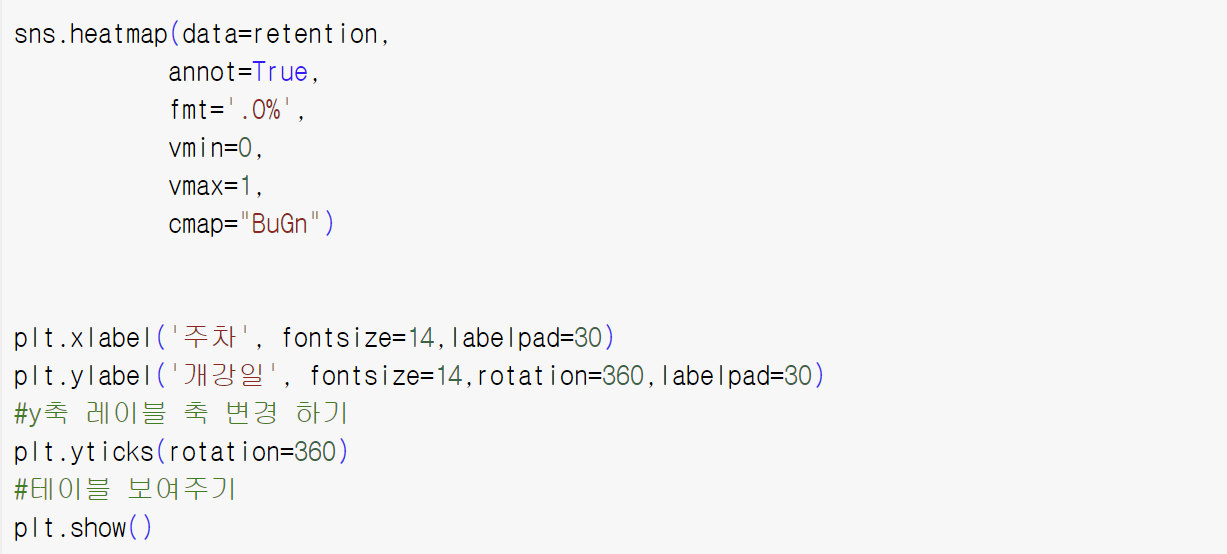
Task: Click the cmap parameter name
Action: click(x=196, y=224)
